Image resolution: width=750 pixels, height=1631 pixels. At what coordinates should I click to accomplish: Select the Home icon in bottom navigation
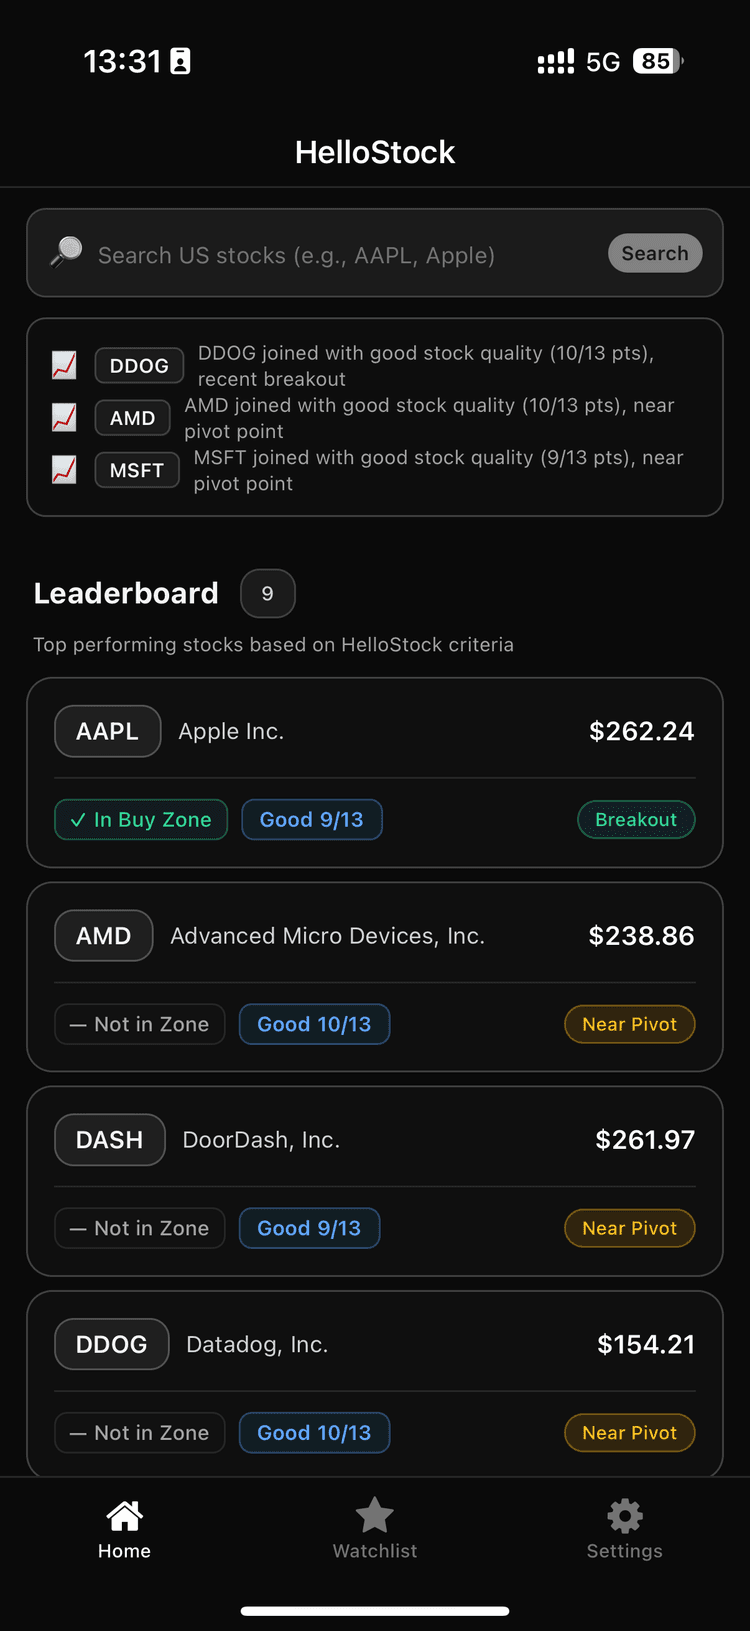(124, 1515)
